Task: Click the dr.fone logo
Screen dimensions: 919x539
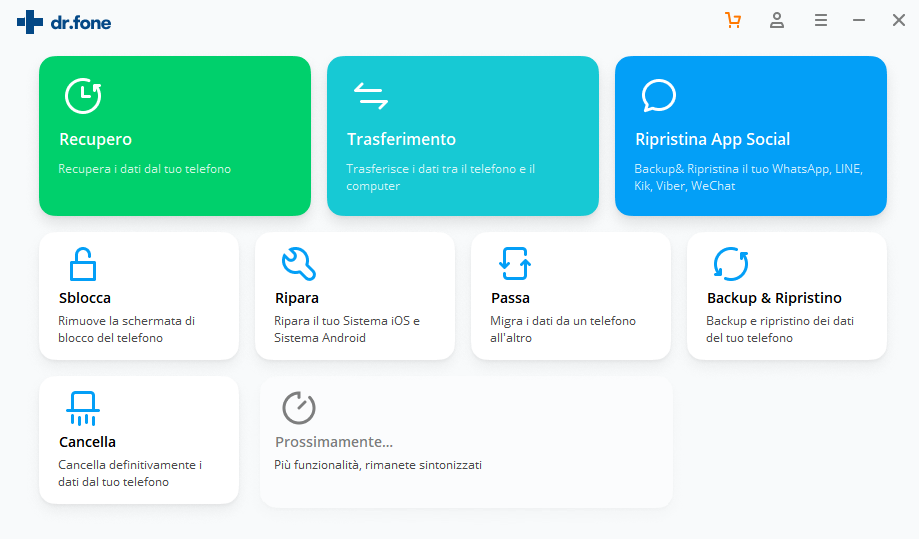Action: click(x=64, y=21)
